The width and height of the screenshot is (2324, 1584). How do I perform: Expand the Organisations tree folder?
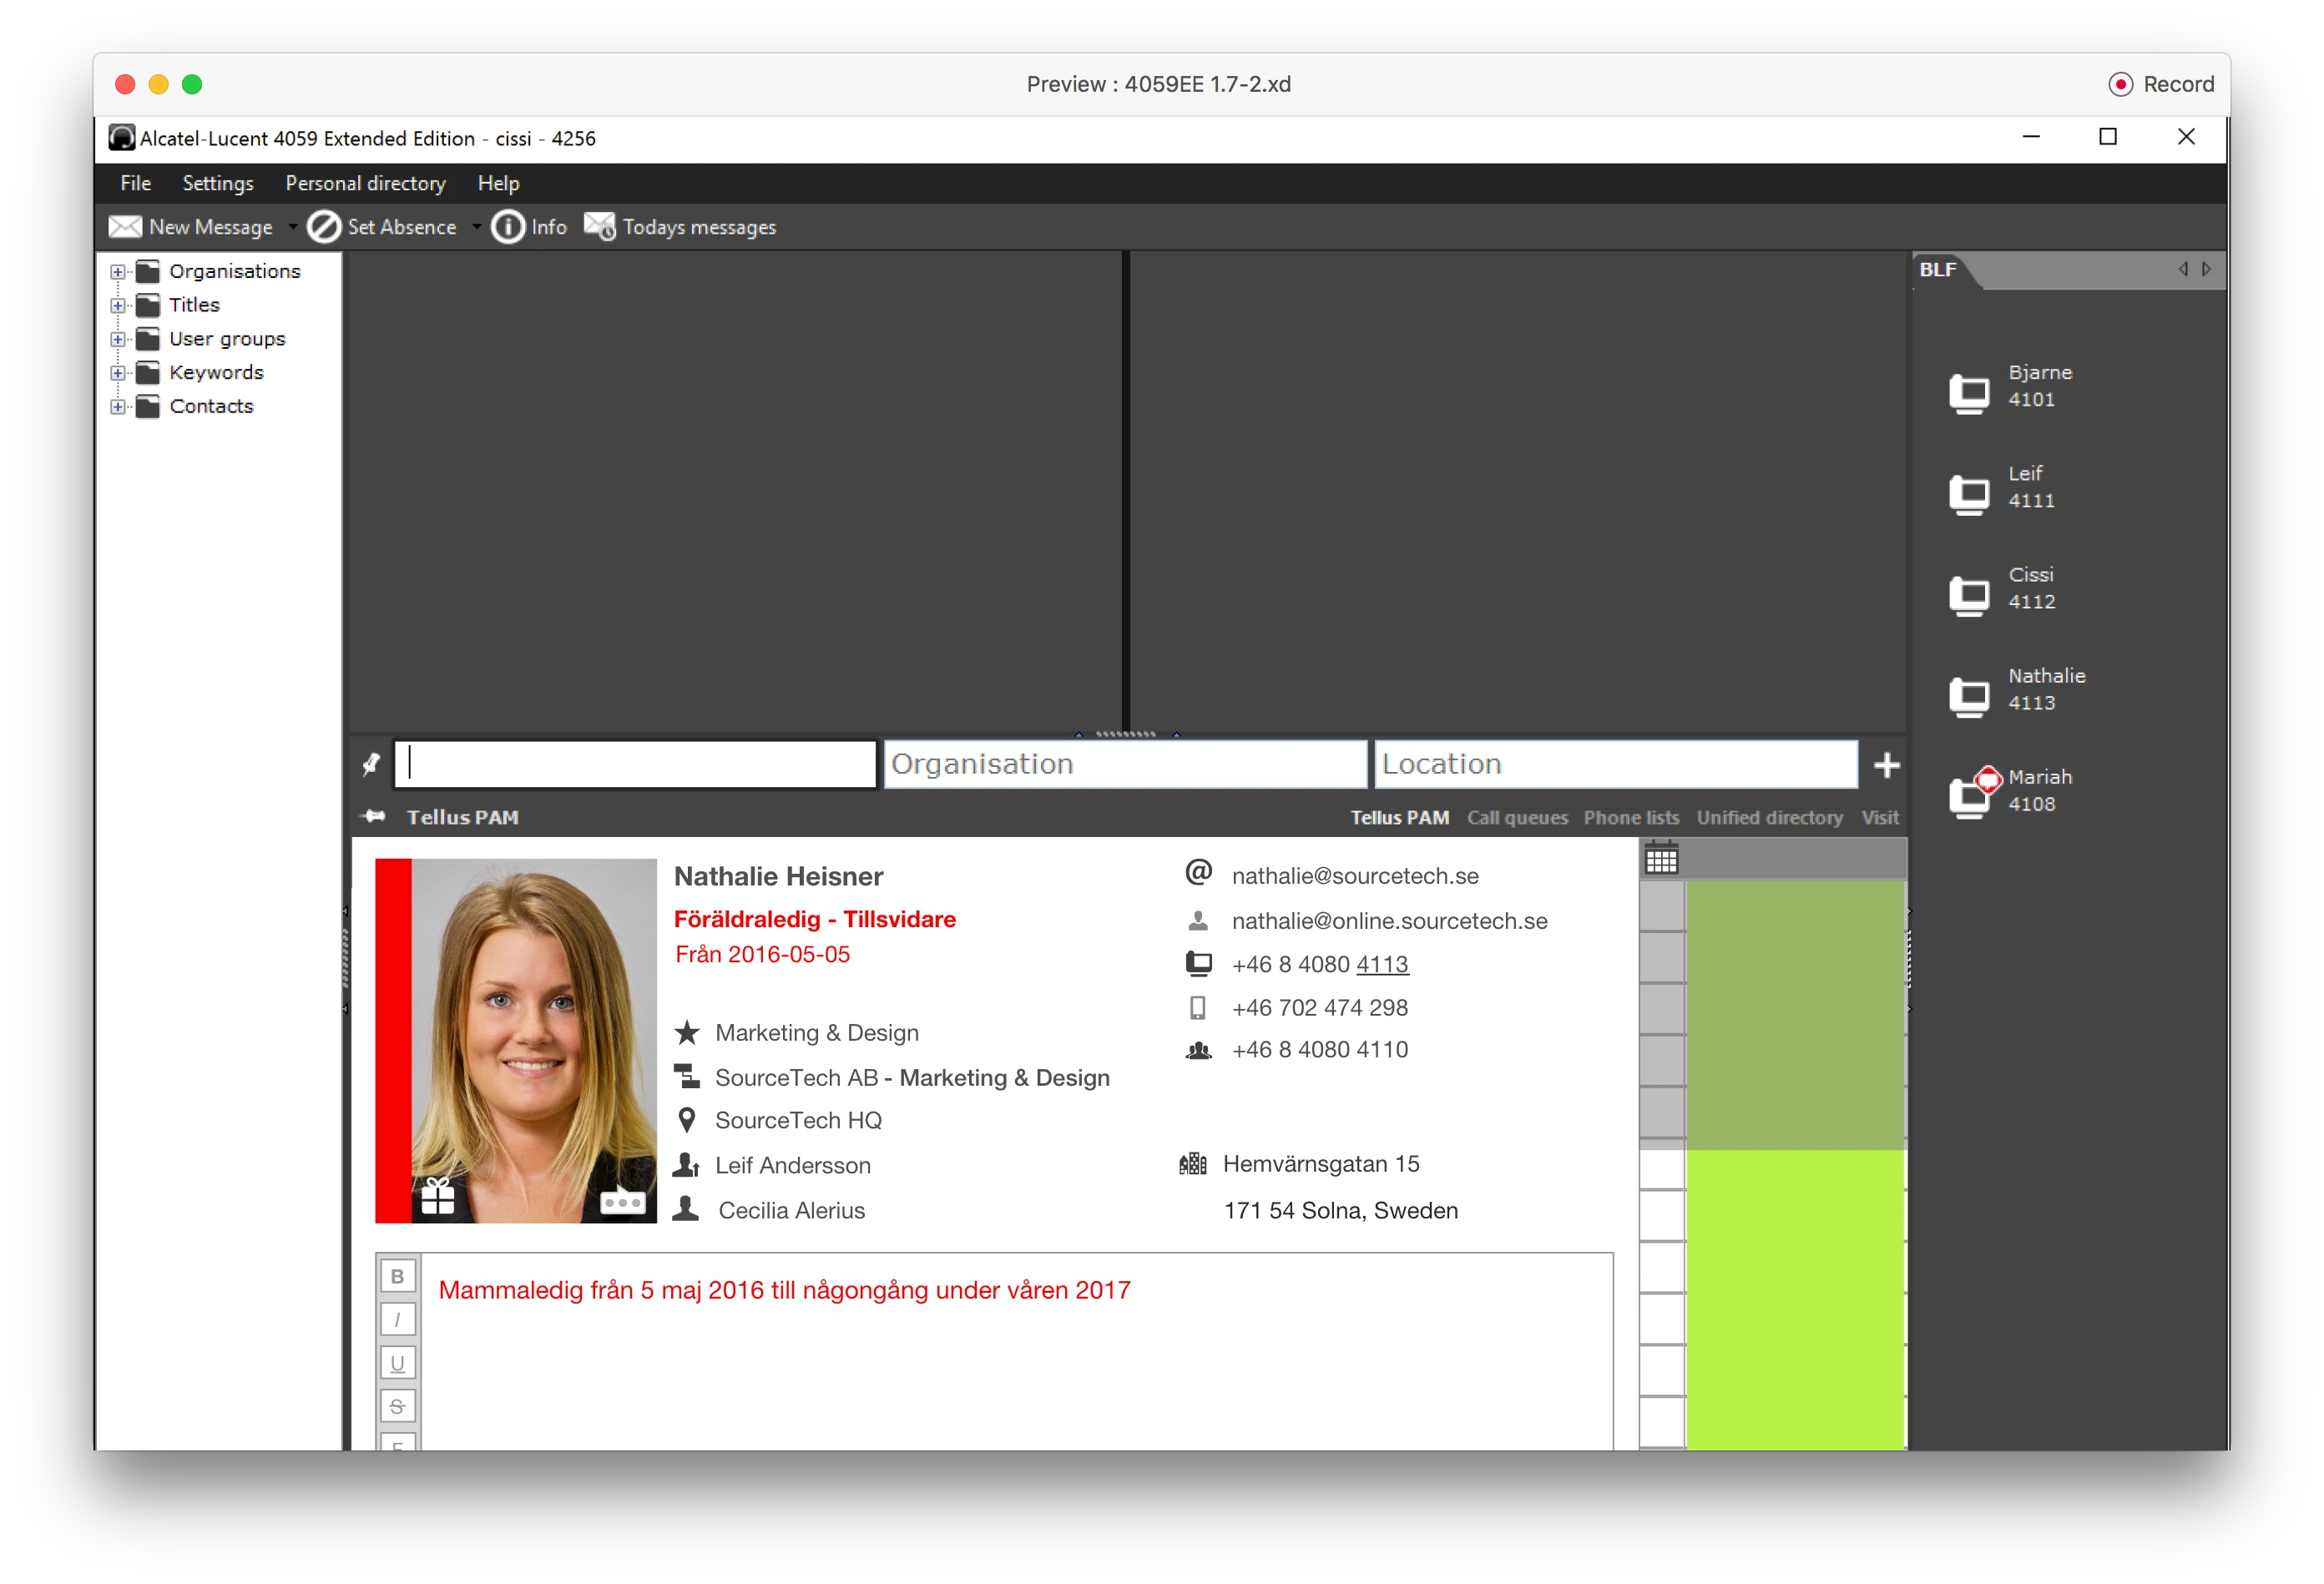coord(118,272)
